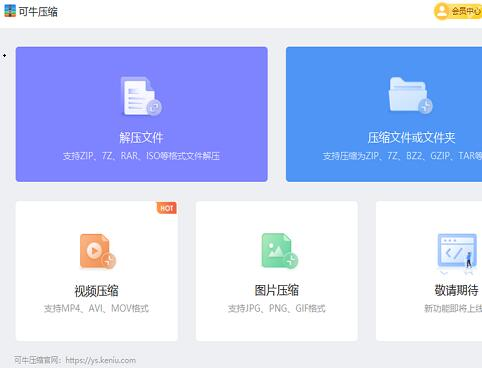Click the HOT badge on the video card

click(x=167, y=208)
